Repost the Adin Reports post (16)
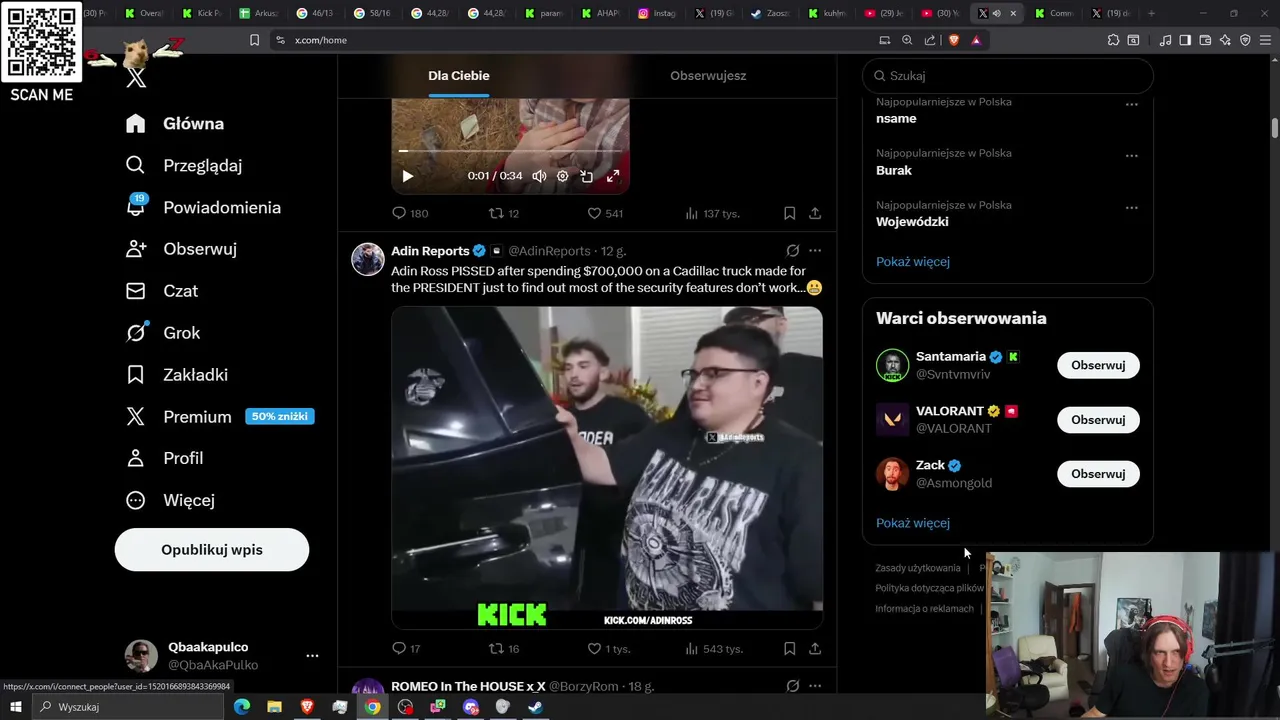This screenshot has height=720, width=1280. 496,648
